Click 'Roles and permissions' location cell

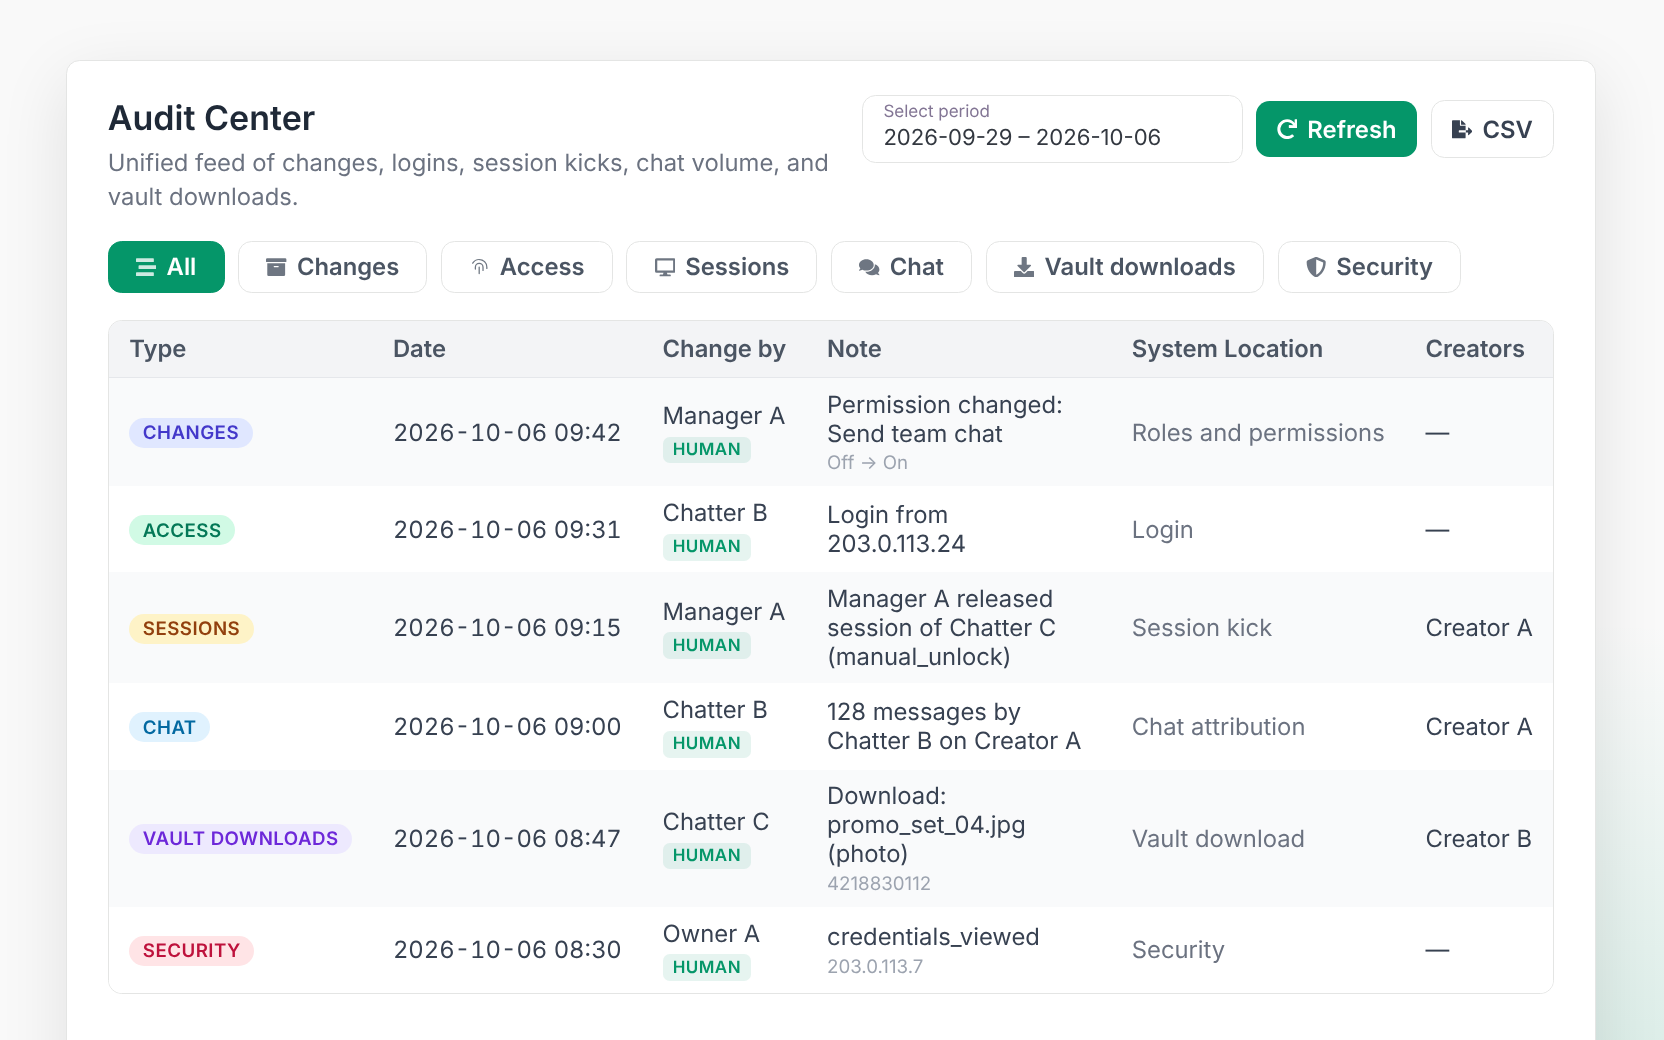coord(1258,433)
